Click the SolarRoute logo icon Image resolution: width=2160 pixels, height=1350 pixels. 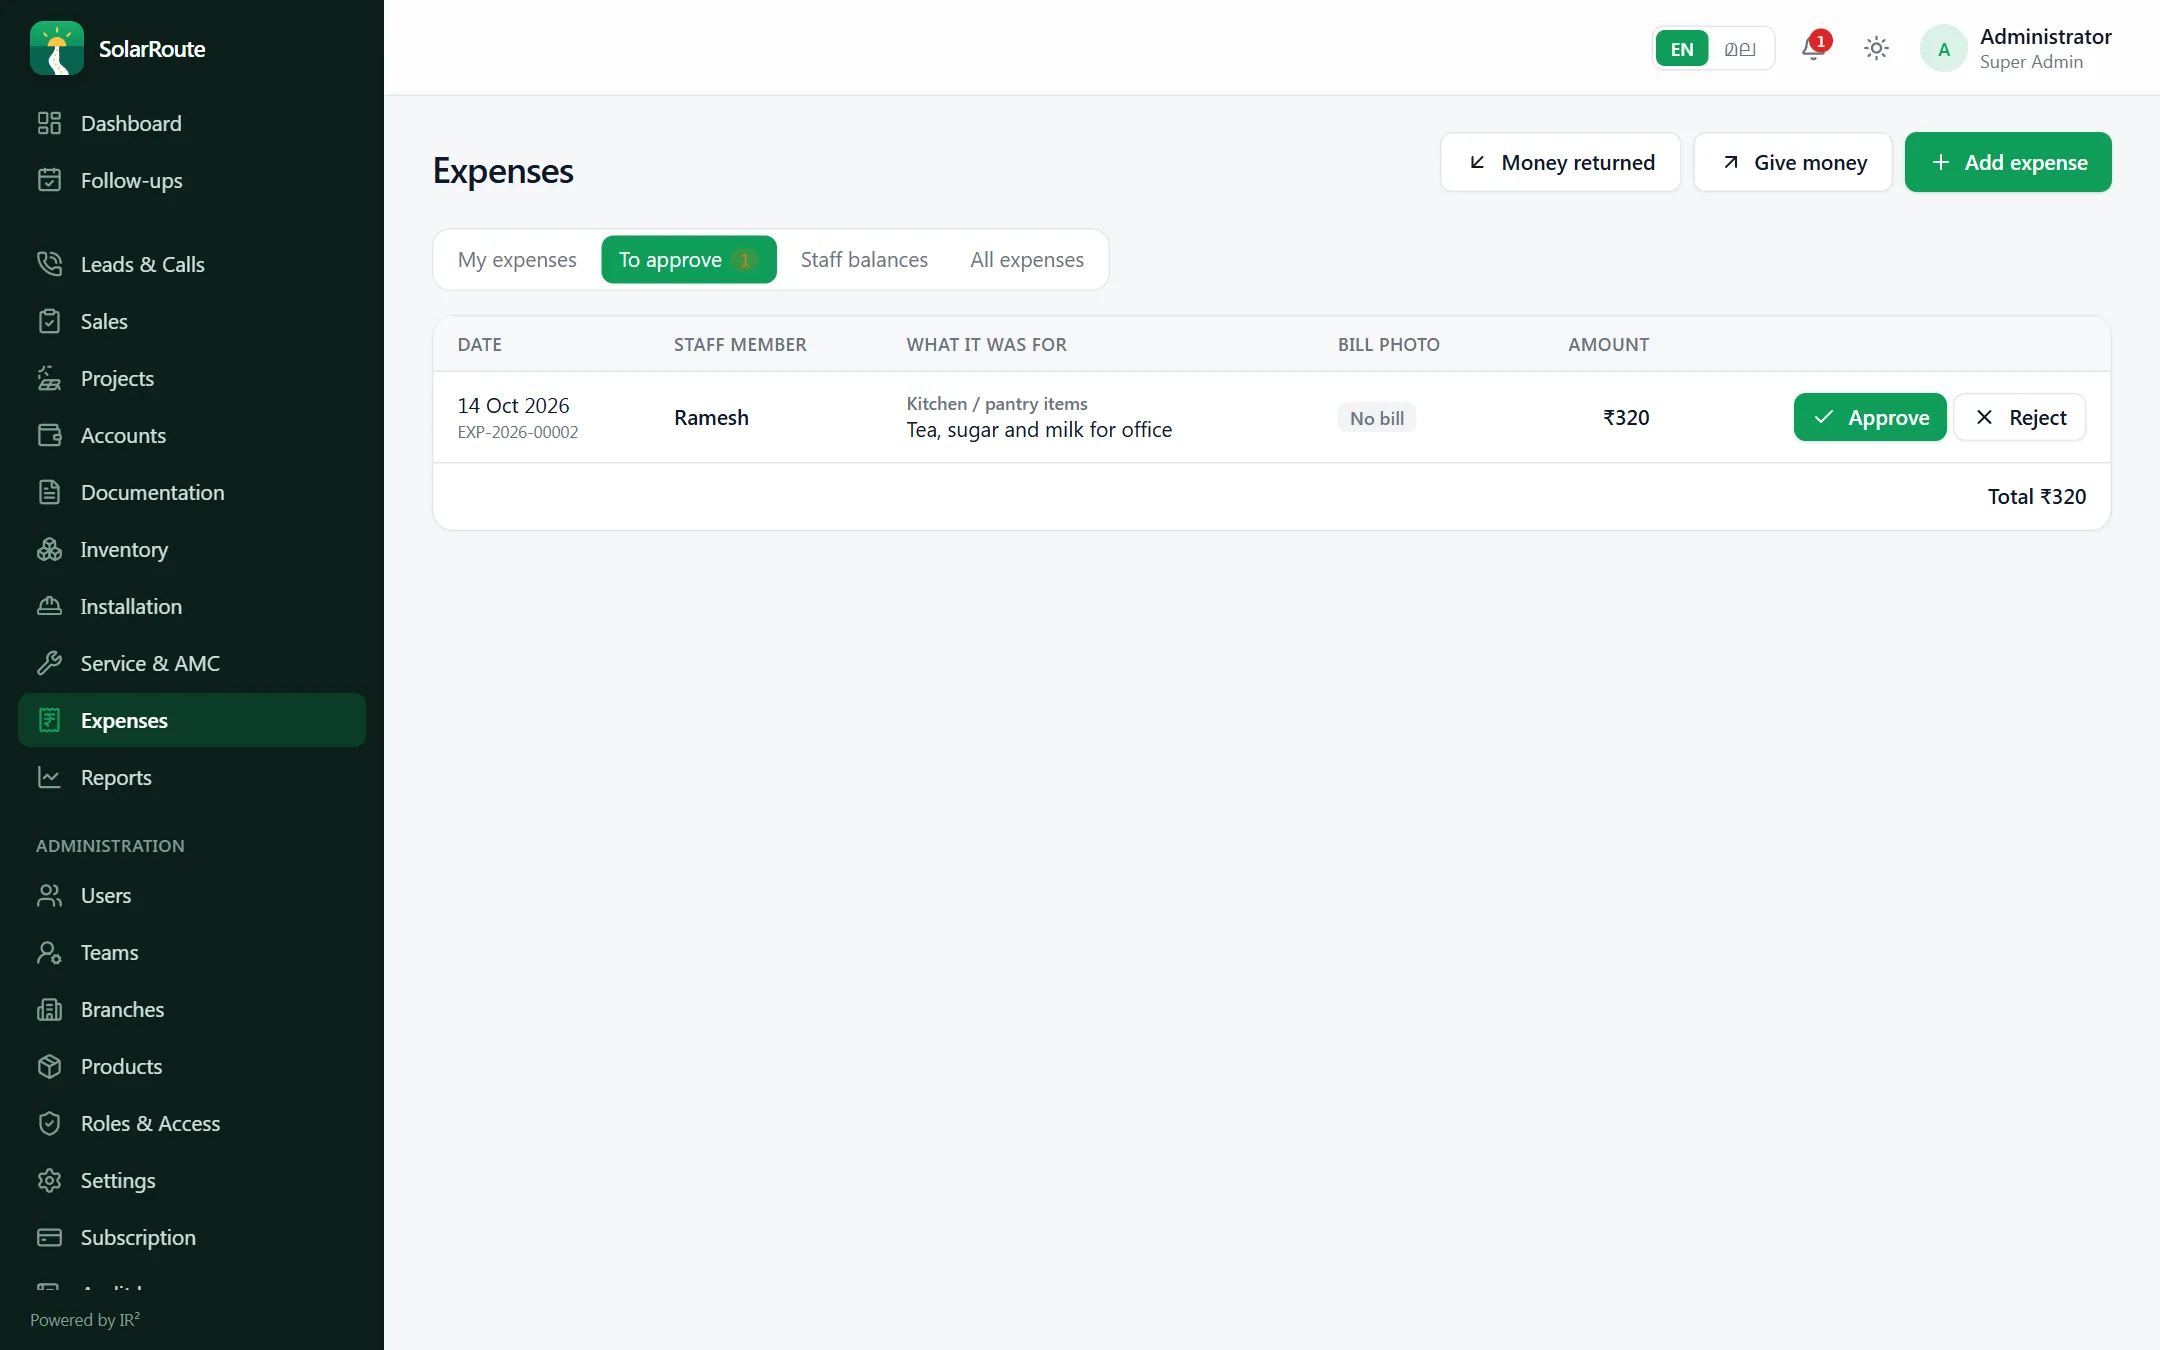click(x=57, y=48)
